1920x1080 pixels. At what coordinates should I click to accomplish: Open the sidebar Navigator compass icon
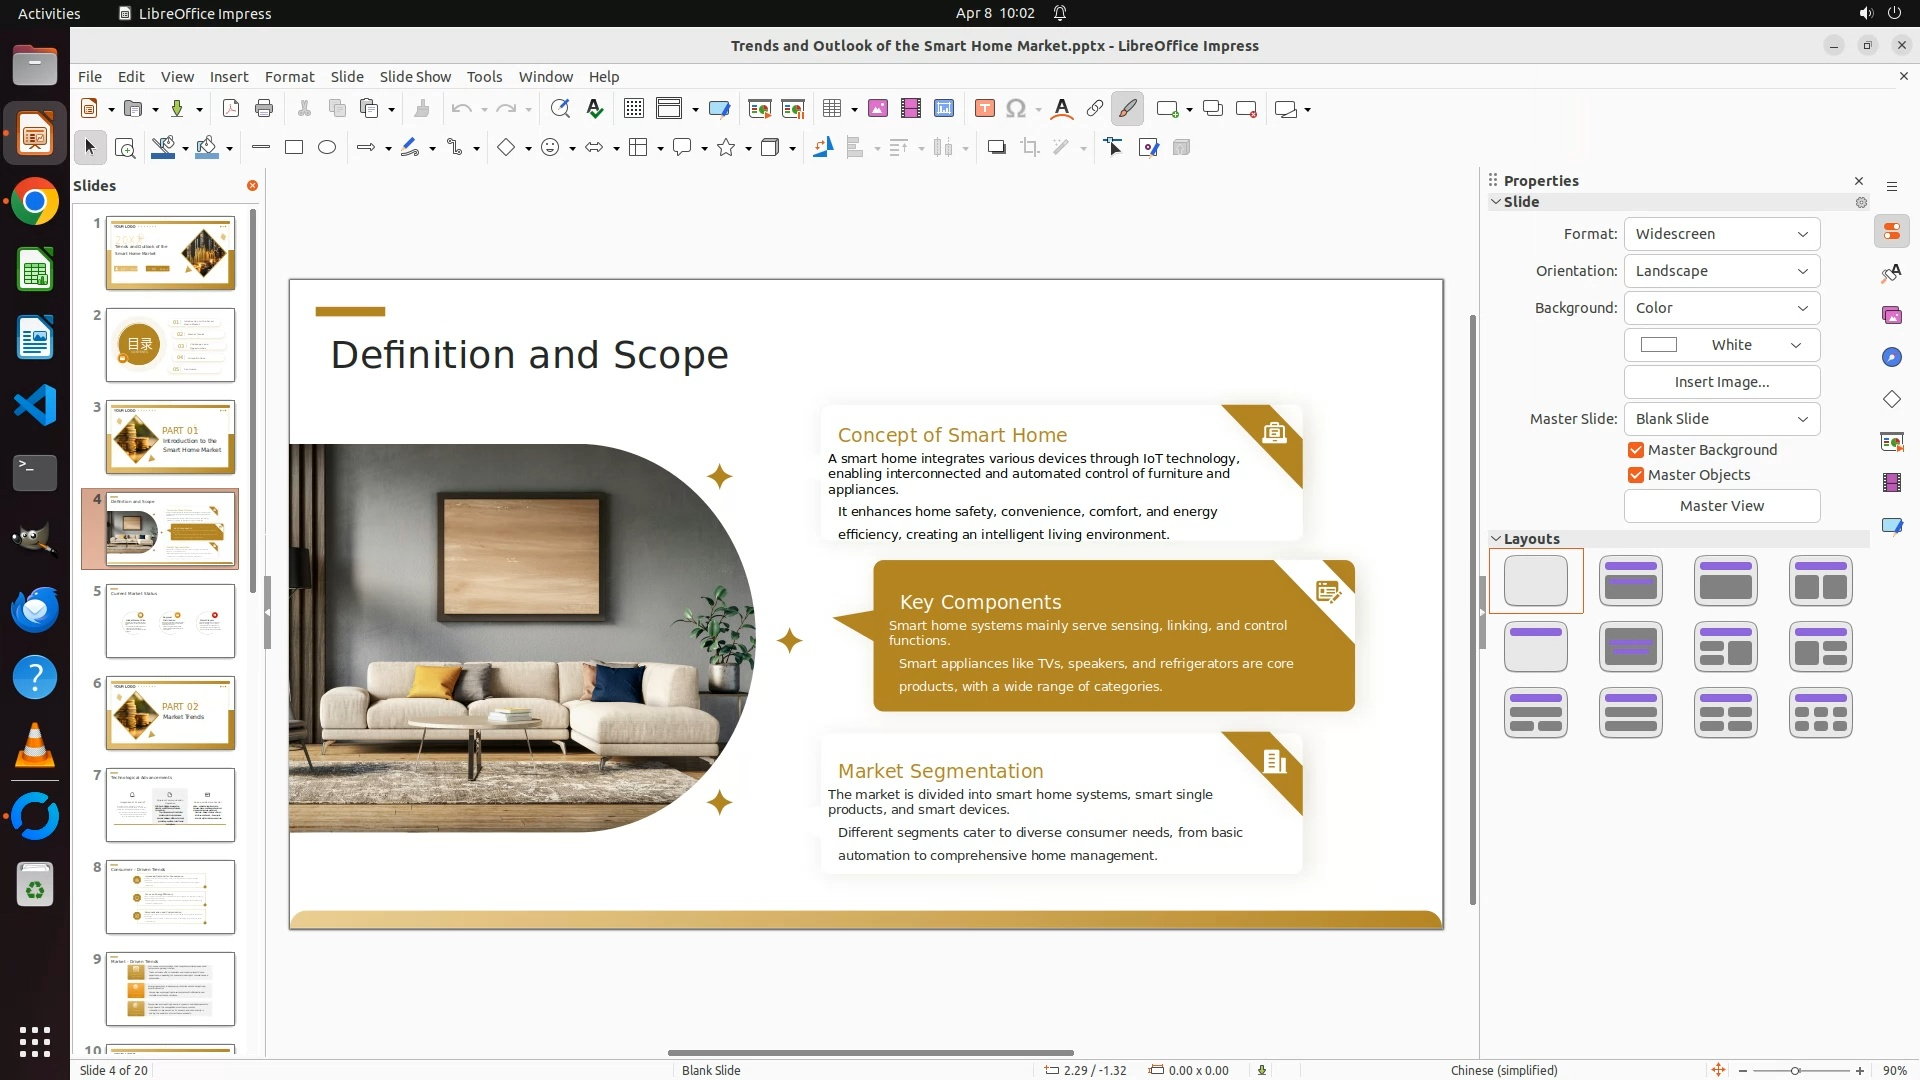pos(1891,358)
